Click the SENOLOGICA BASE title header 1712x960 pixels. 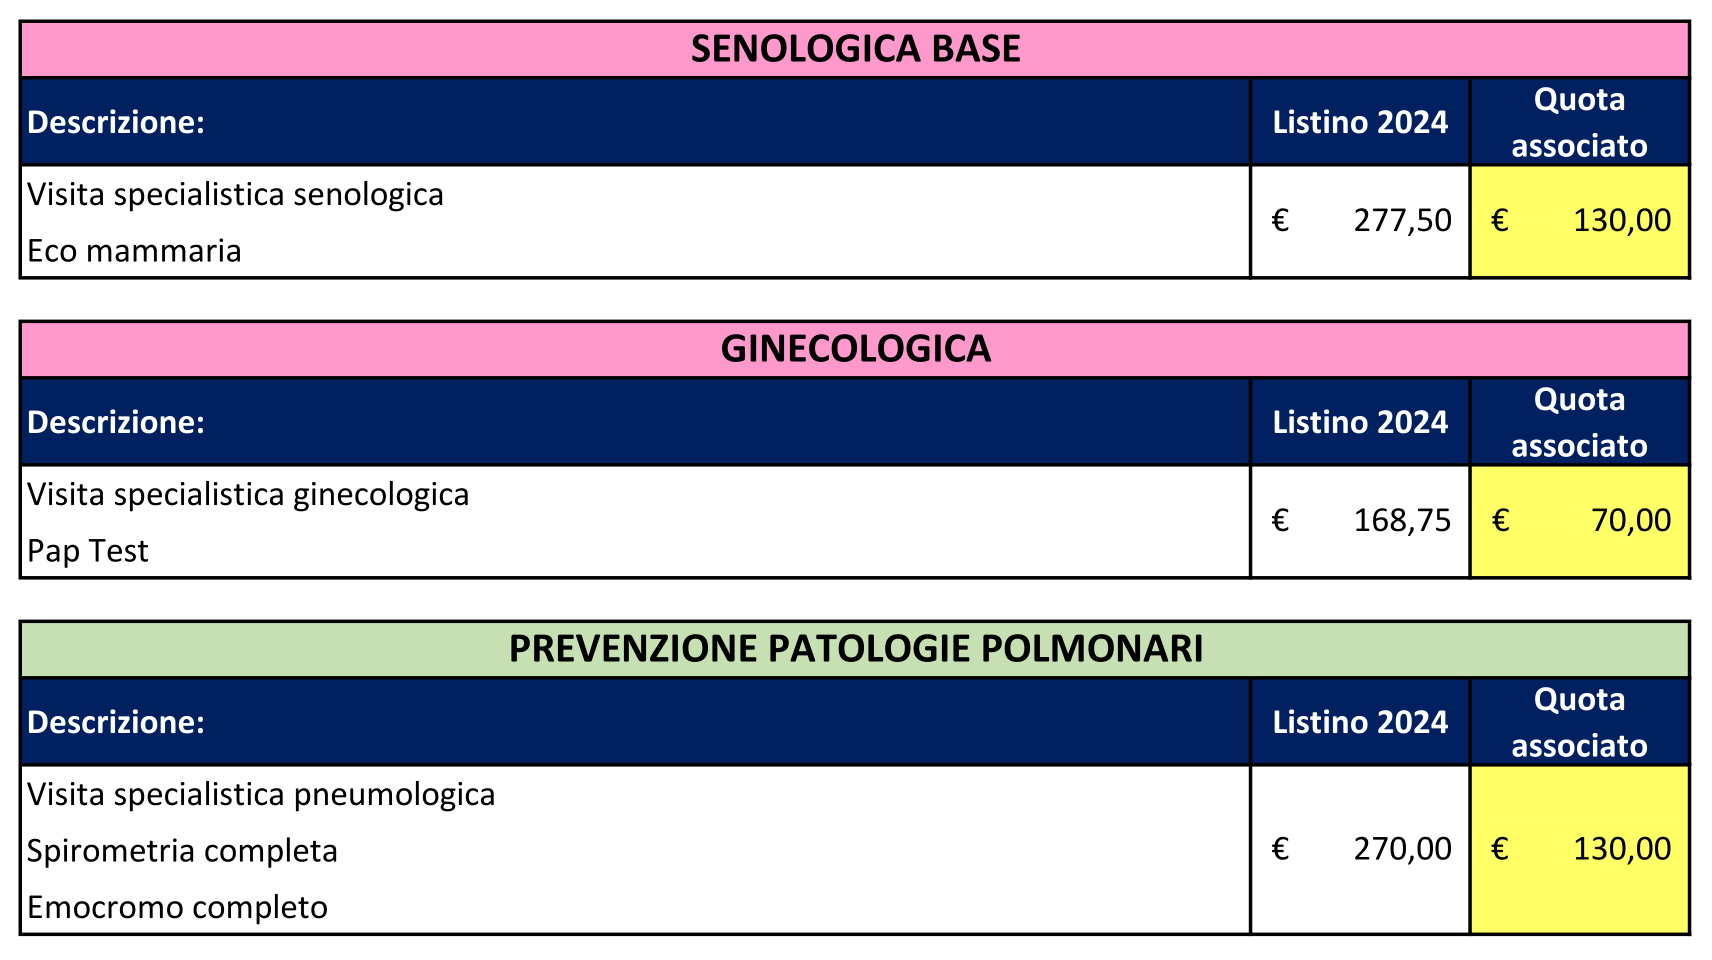click(x=855, y=49)
